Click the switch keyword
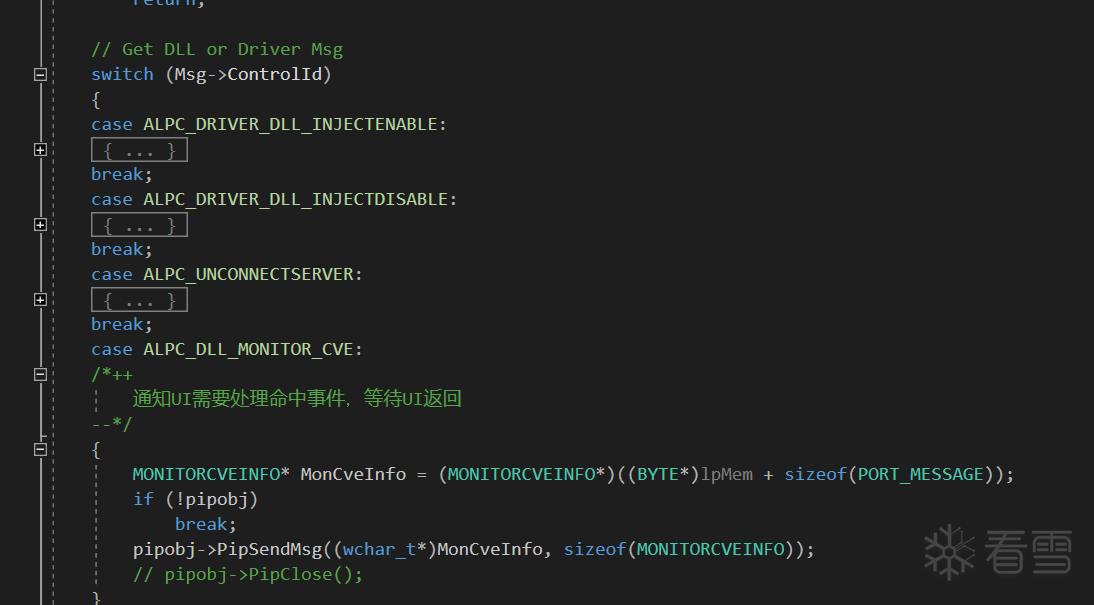 122,74
